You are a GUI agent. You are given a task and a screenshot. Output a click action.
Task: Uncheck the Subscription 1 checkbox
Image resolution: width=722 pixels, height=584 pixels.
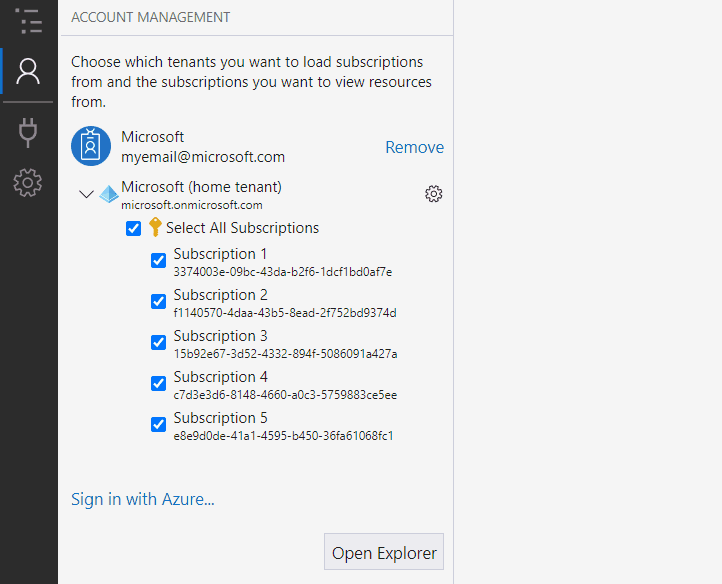[x=158, y=261]
